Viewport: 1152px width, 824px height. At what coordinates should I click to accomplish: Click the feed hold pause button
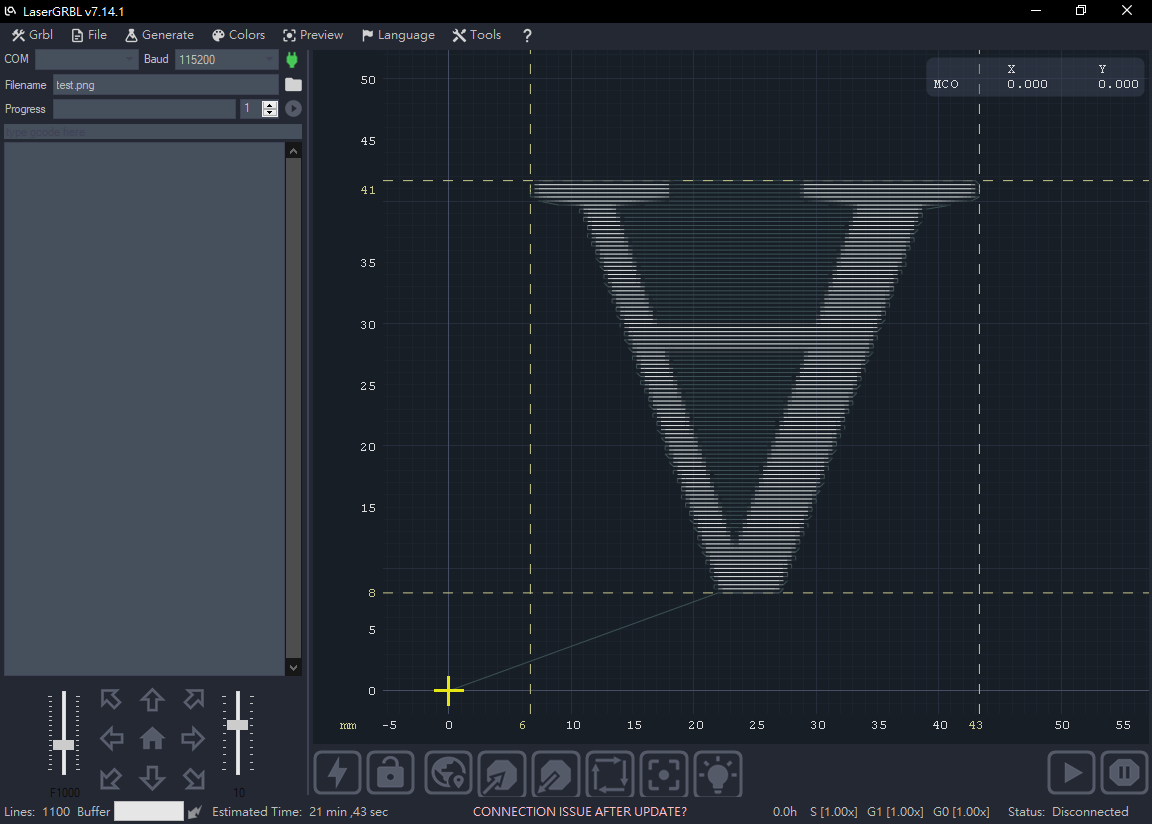(x=1124, y=773)
